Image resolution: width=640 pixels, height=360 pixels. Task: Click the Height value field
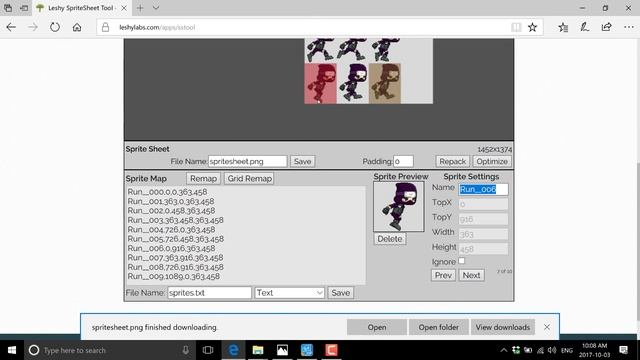483,249
